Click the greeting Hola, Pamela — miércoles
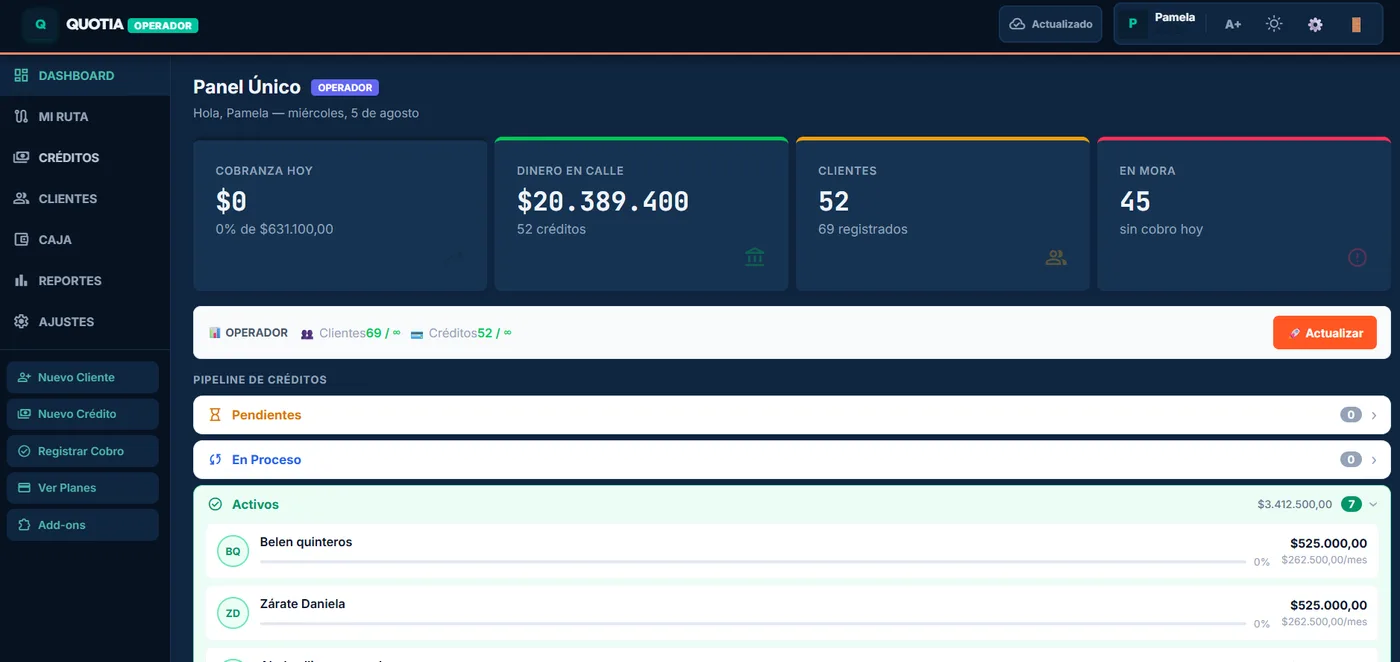Viewport: 1400px width, 662px height. click(306, 113)
